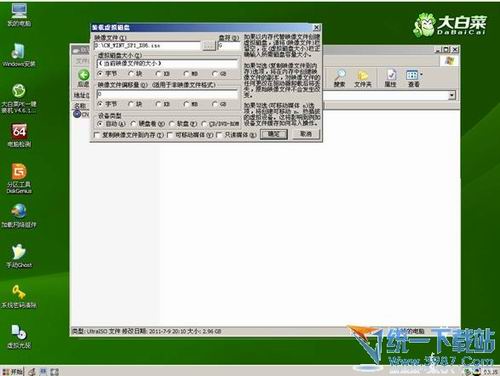Select the CN disc item in Explorer list
This screenshot has width=500, height=376.
click(x=81, y=114)
